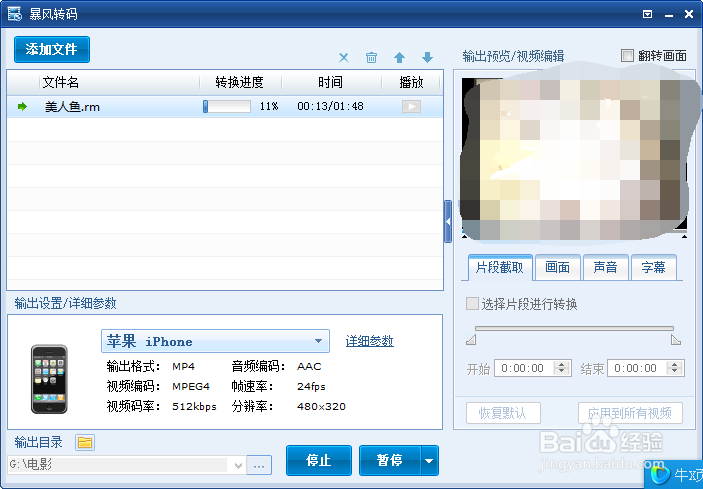Open output folder icon

(85, 442)
